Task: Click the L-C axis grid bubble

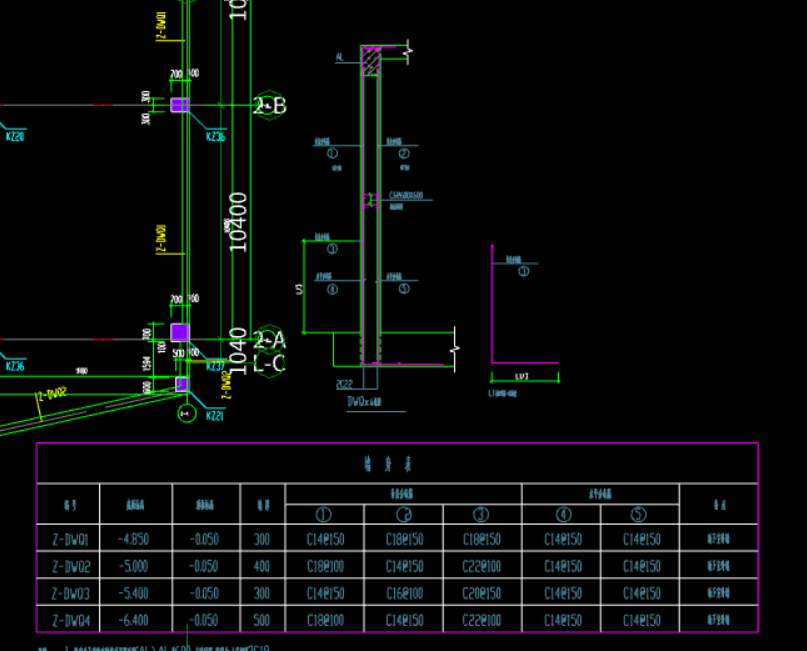Action: click(x=269, y=363)
